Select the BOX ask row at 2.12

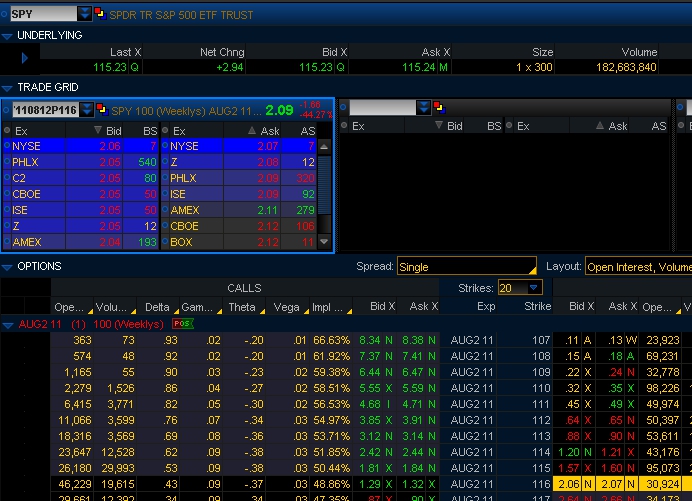[x=239, y=242]
